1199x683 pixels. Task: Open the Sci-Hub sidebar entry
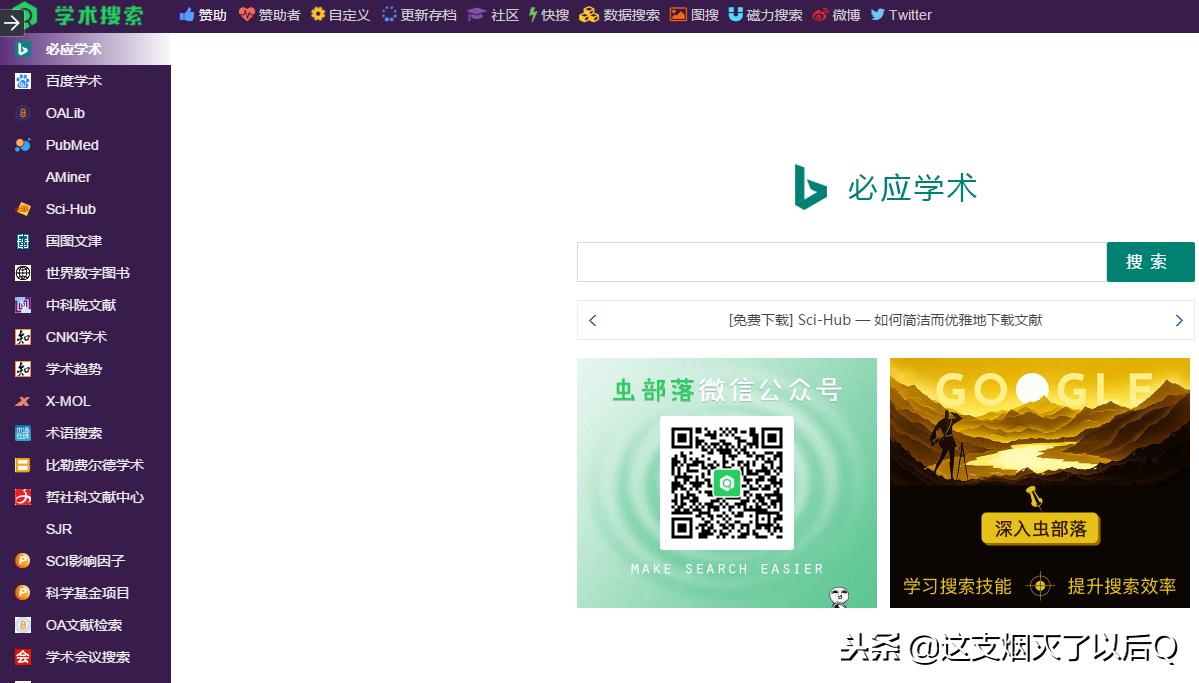[70, 209]
